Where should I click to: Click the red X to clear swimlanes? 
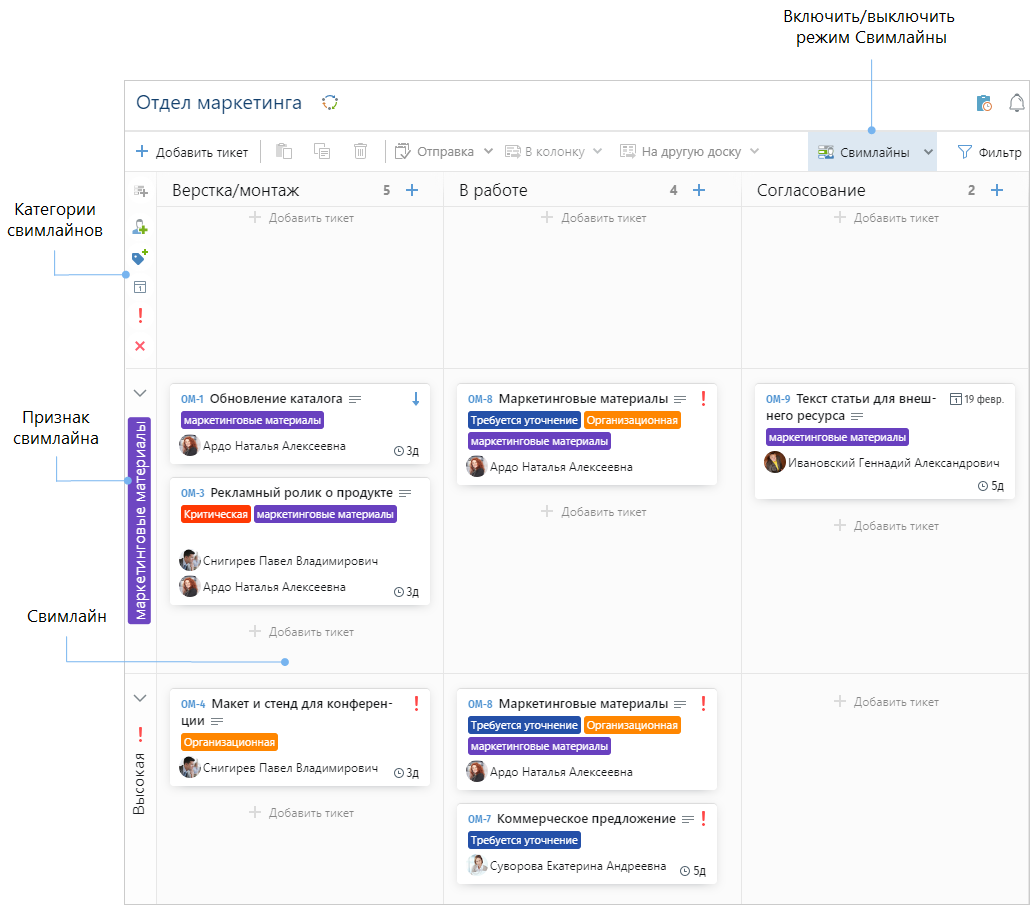point(140,346)
